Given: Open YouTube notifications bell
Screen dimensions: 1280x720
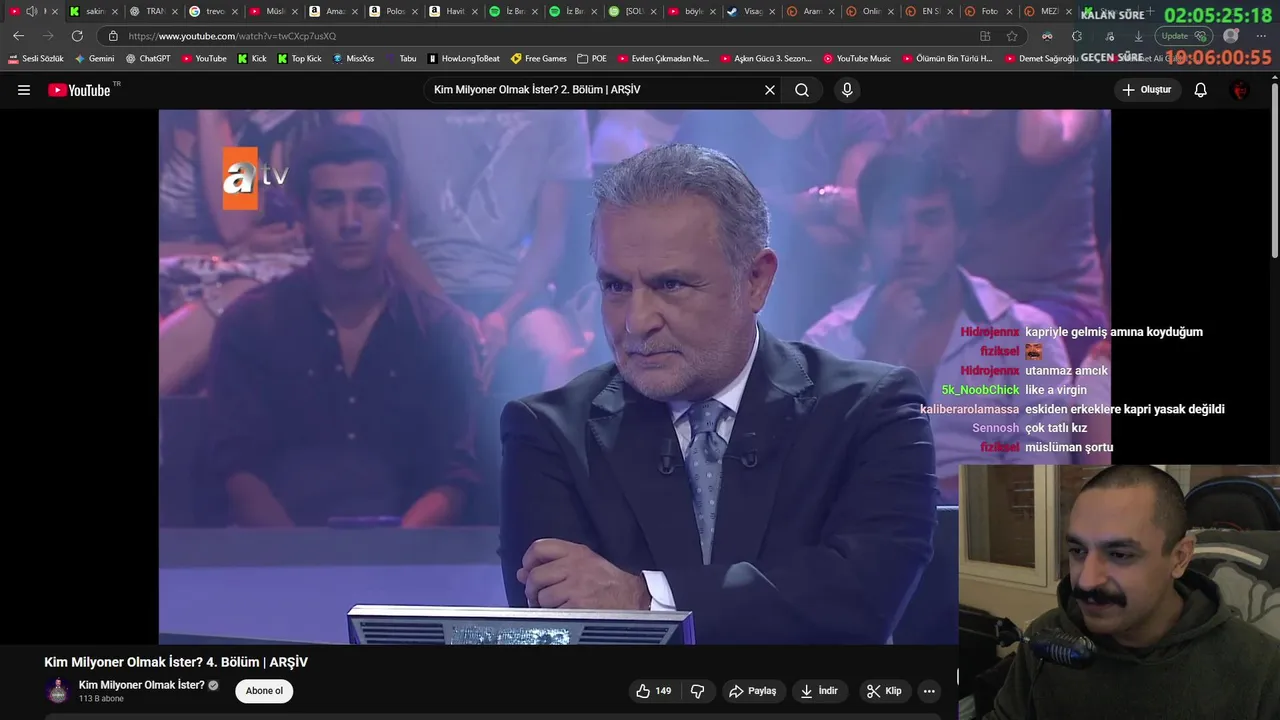Looking at the screenshot, I should point(1201,90).
